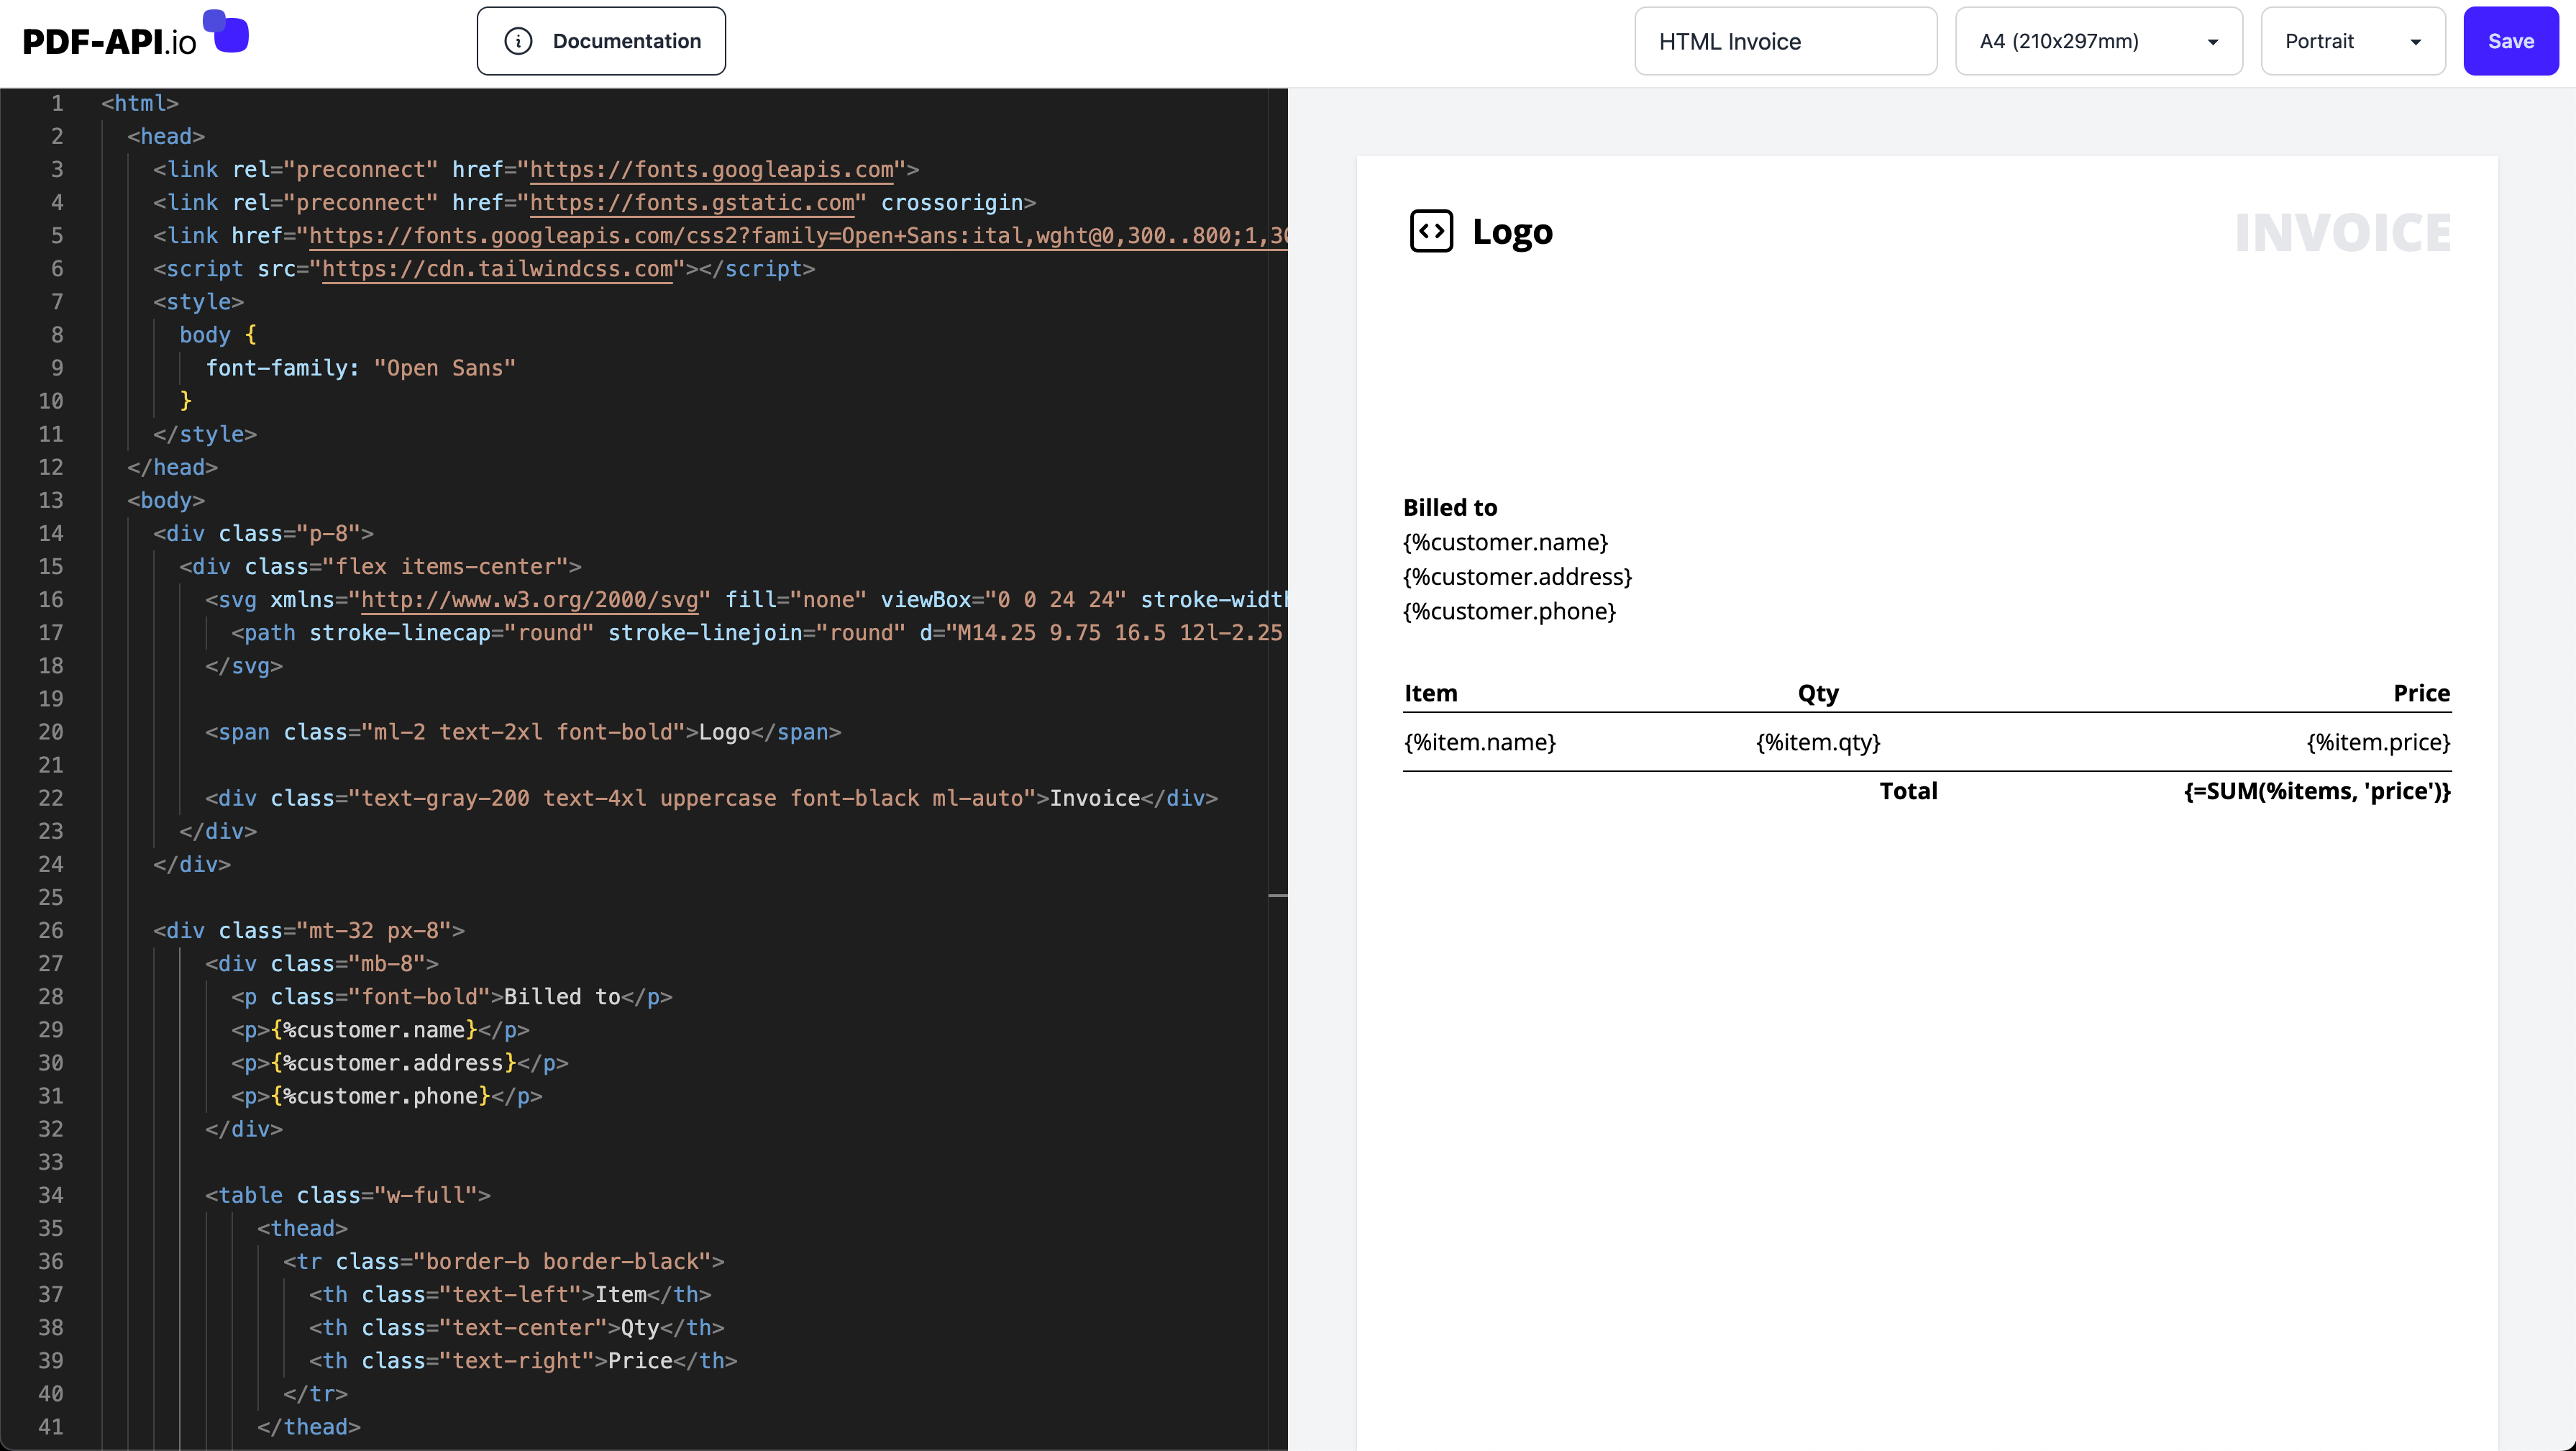Screen dimensions: 2576x1451
Task: Click the Price column header in preview
Action: (x=2421, y=693)
